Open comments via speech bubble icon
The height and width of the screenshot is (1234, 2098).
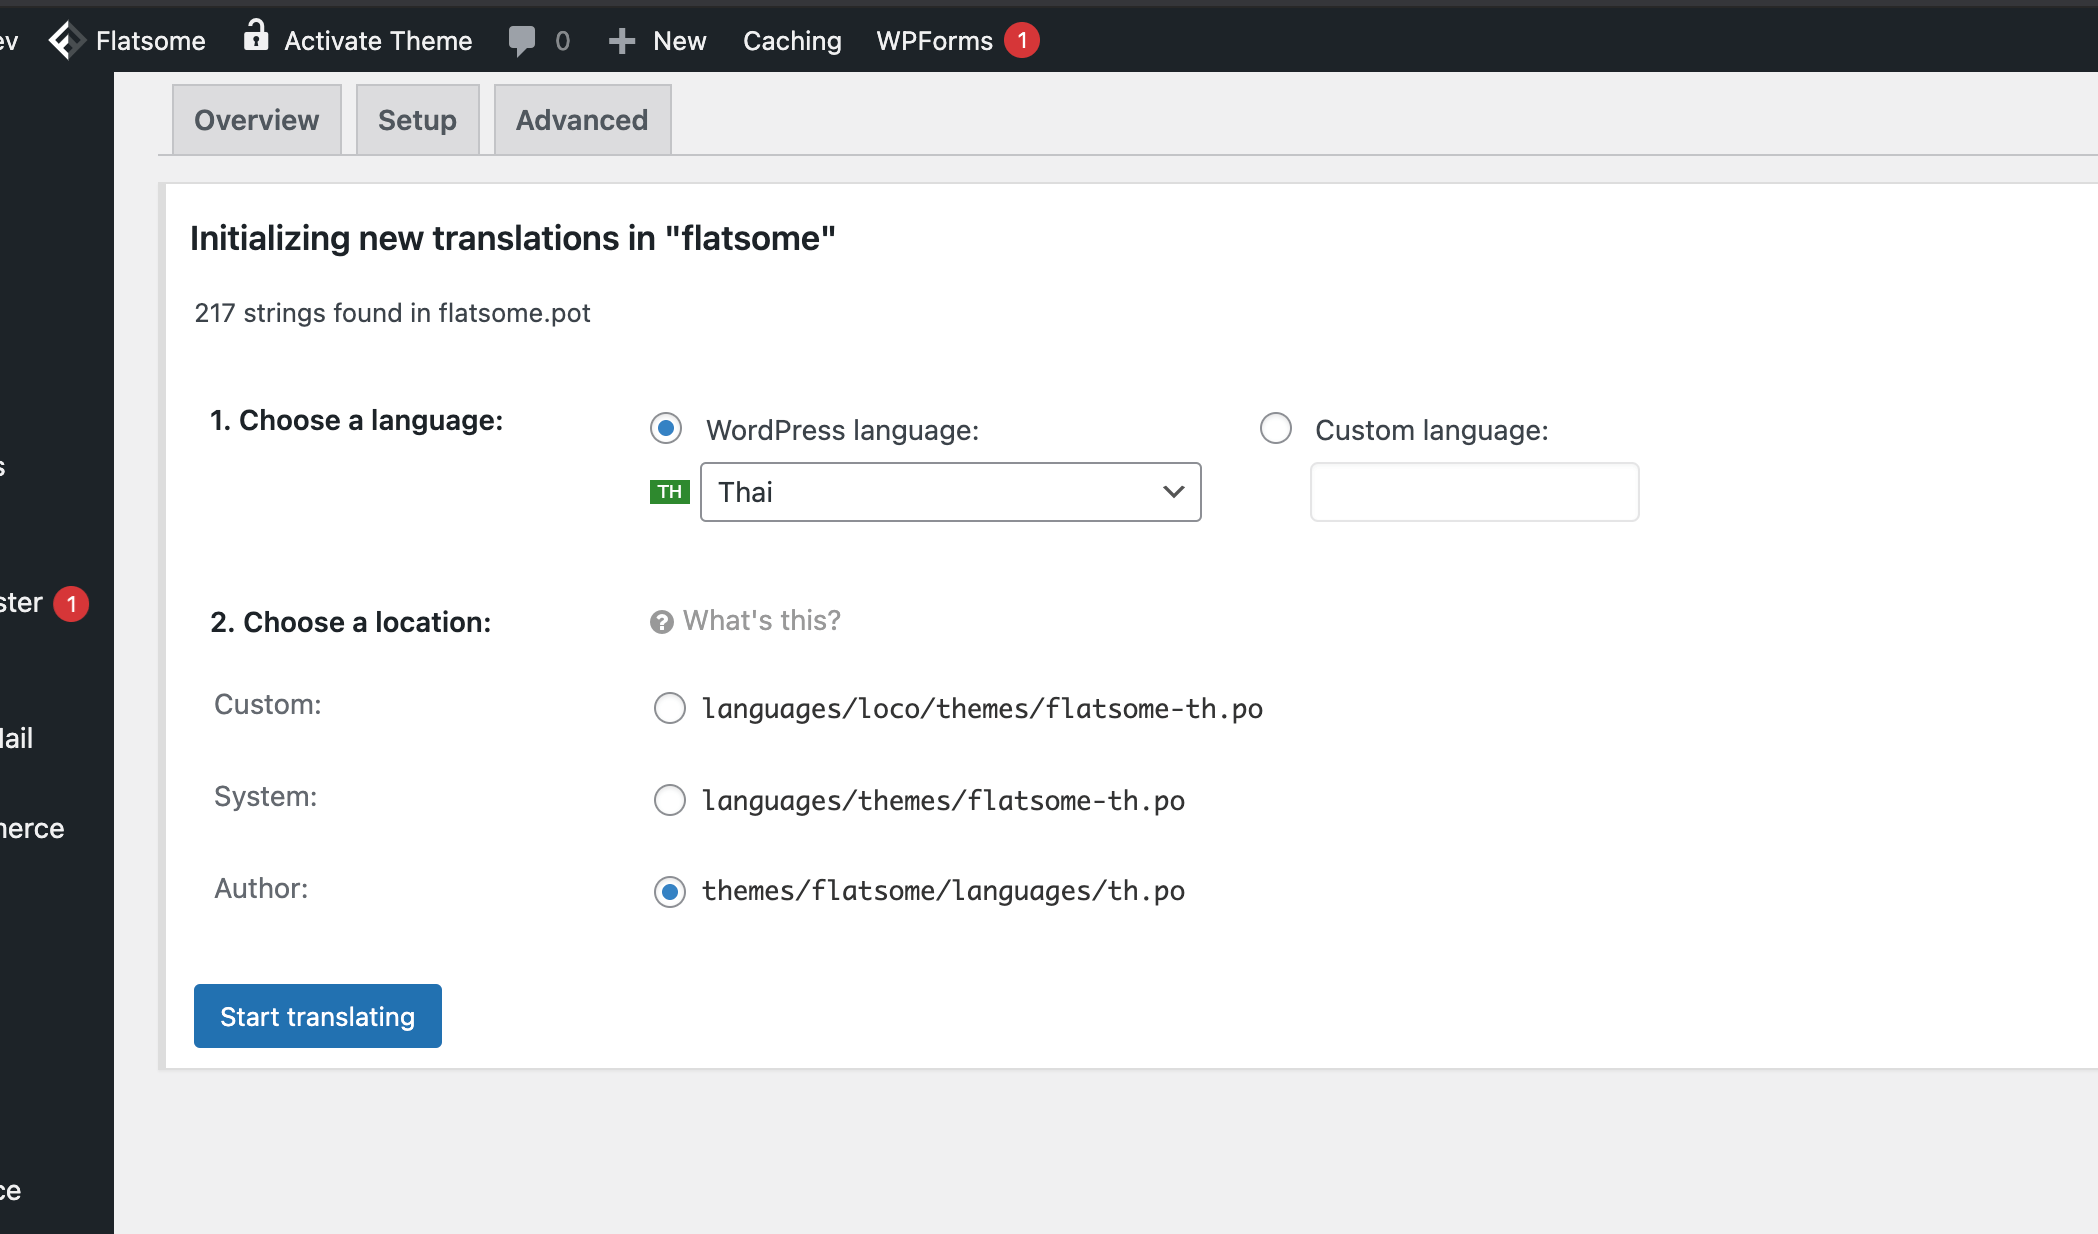coord(522,41)
